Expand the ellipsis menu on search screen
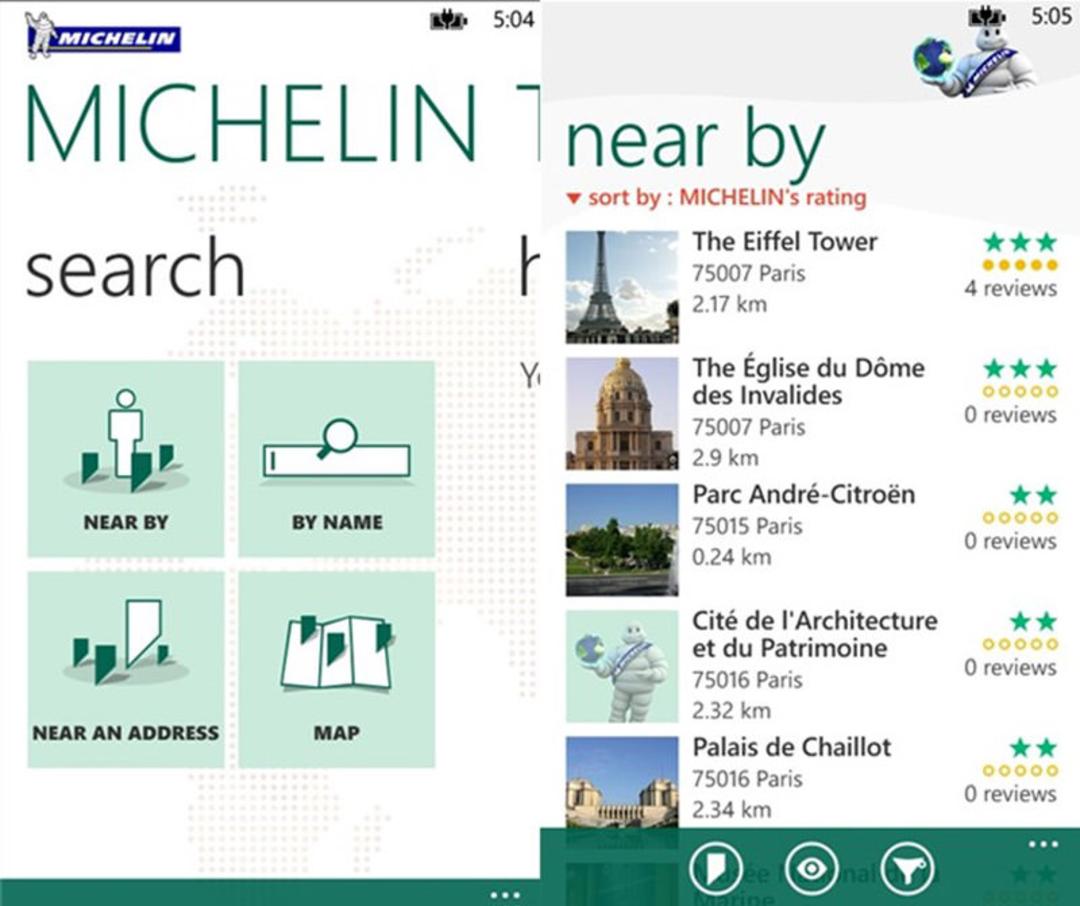Screen dimensions: 1080x906 click(x=504, y=895)
